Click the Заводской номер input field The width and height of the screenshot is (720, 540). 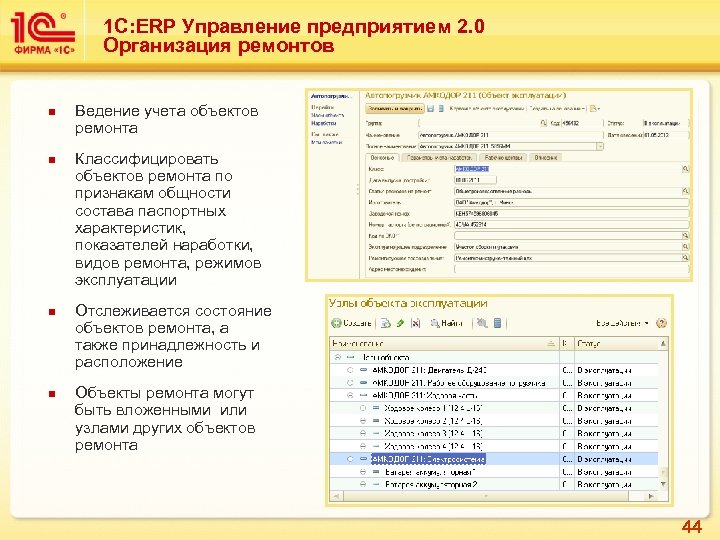pyautogui.click(x=571, y=214)
